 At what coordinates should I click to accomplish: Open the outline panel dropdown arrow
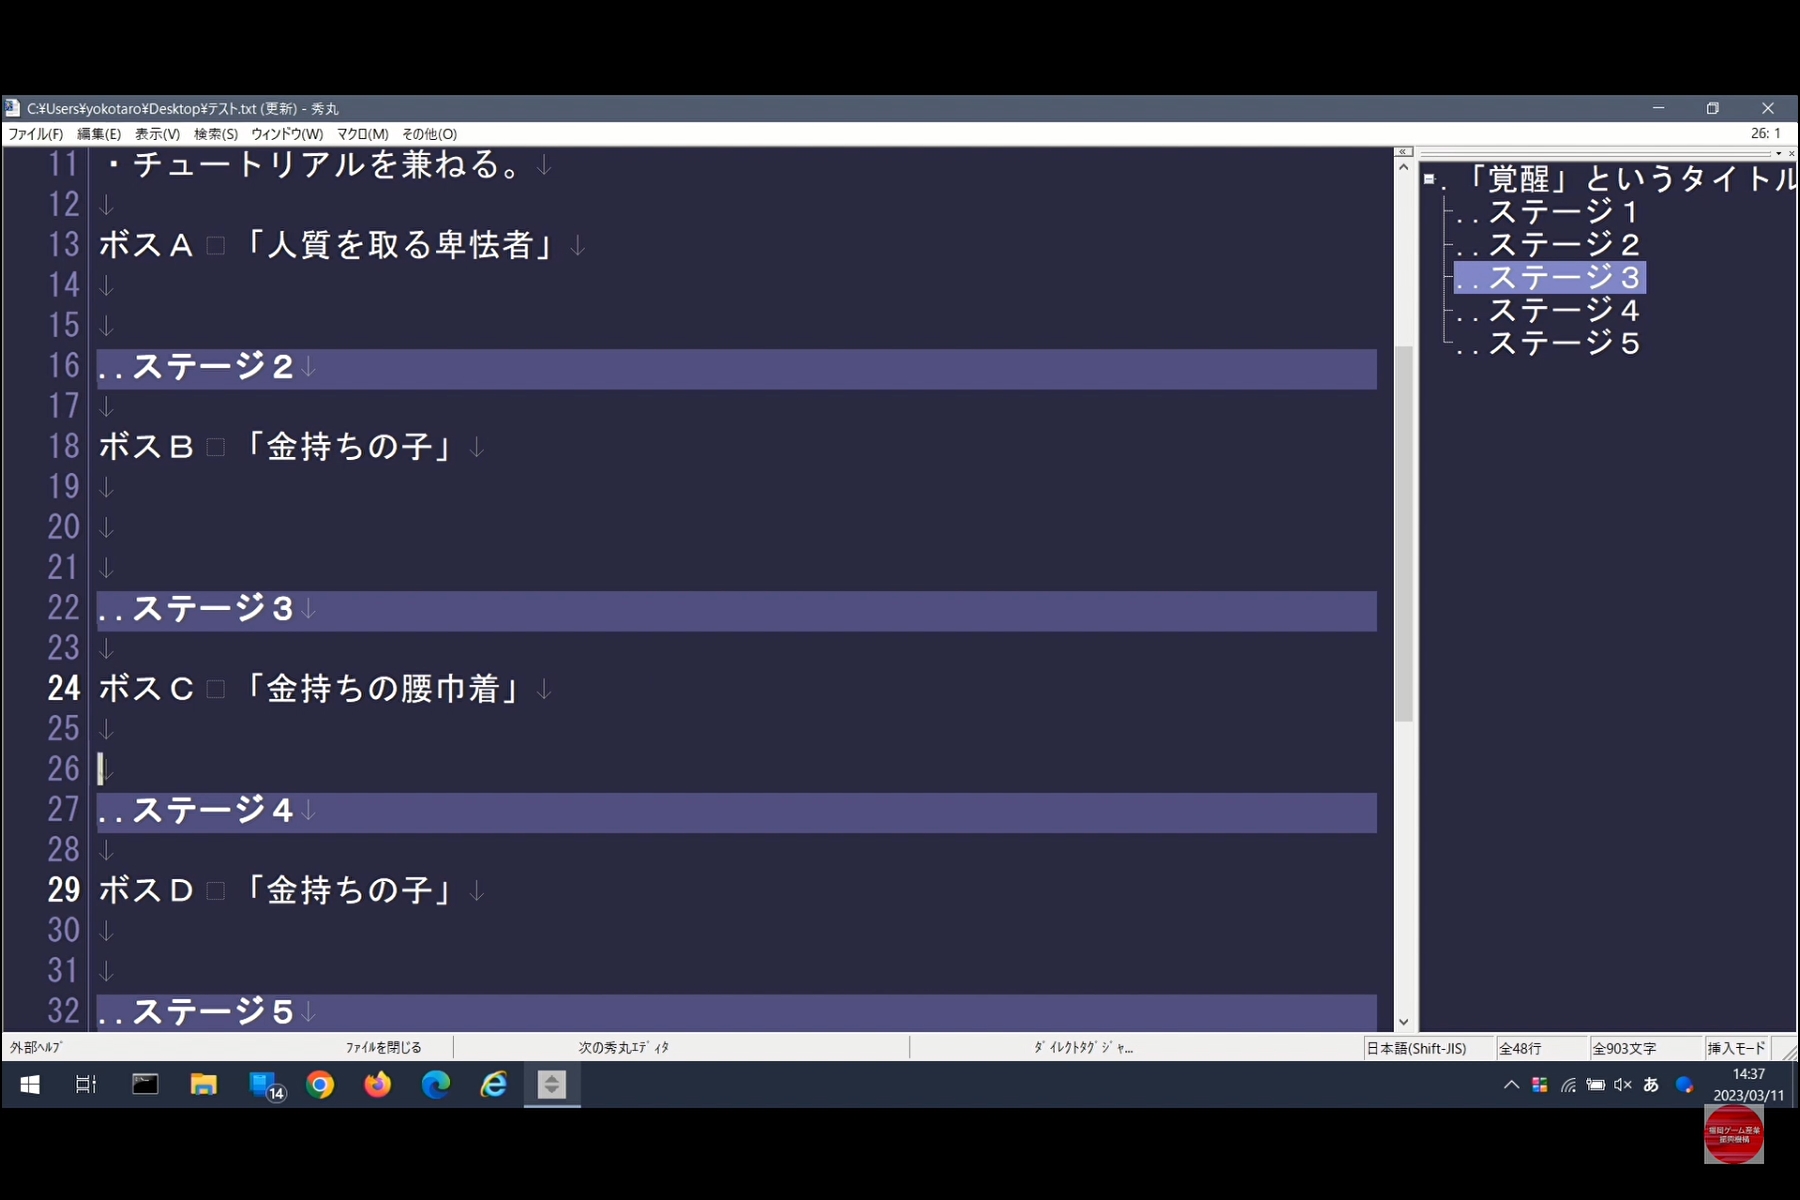[x=1778, y=153]
